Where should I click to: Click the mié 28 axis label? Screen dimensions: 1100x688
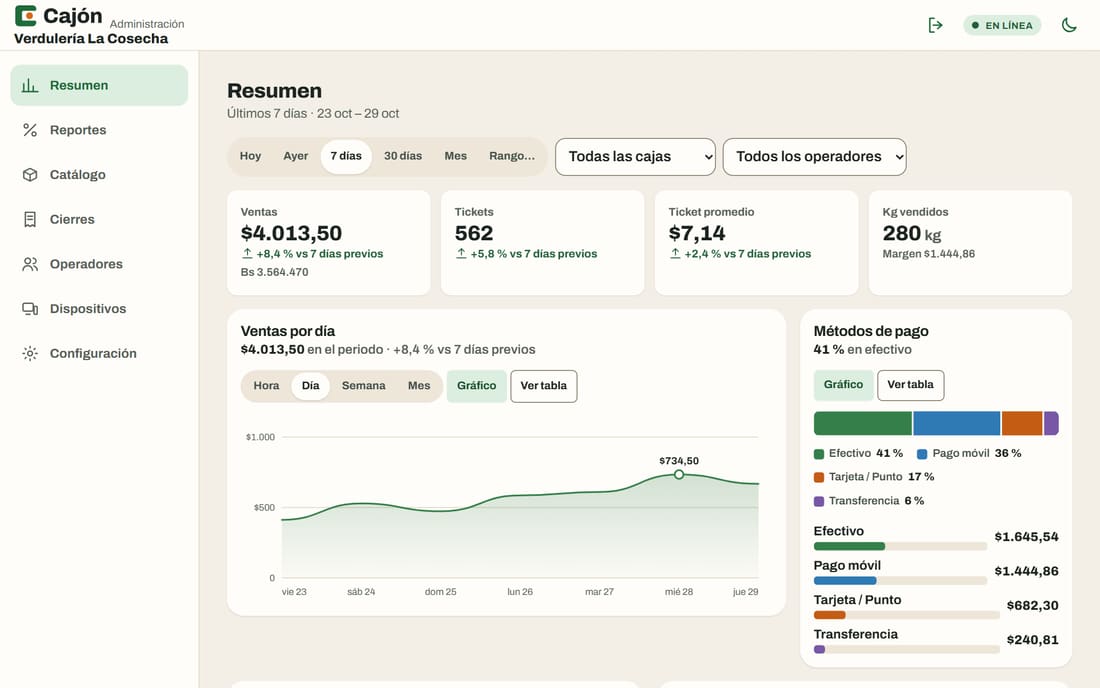[x=678, y=592]
